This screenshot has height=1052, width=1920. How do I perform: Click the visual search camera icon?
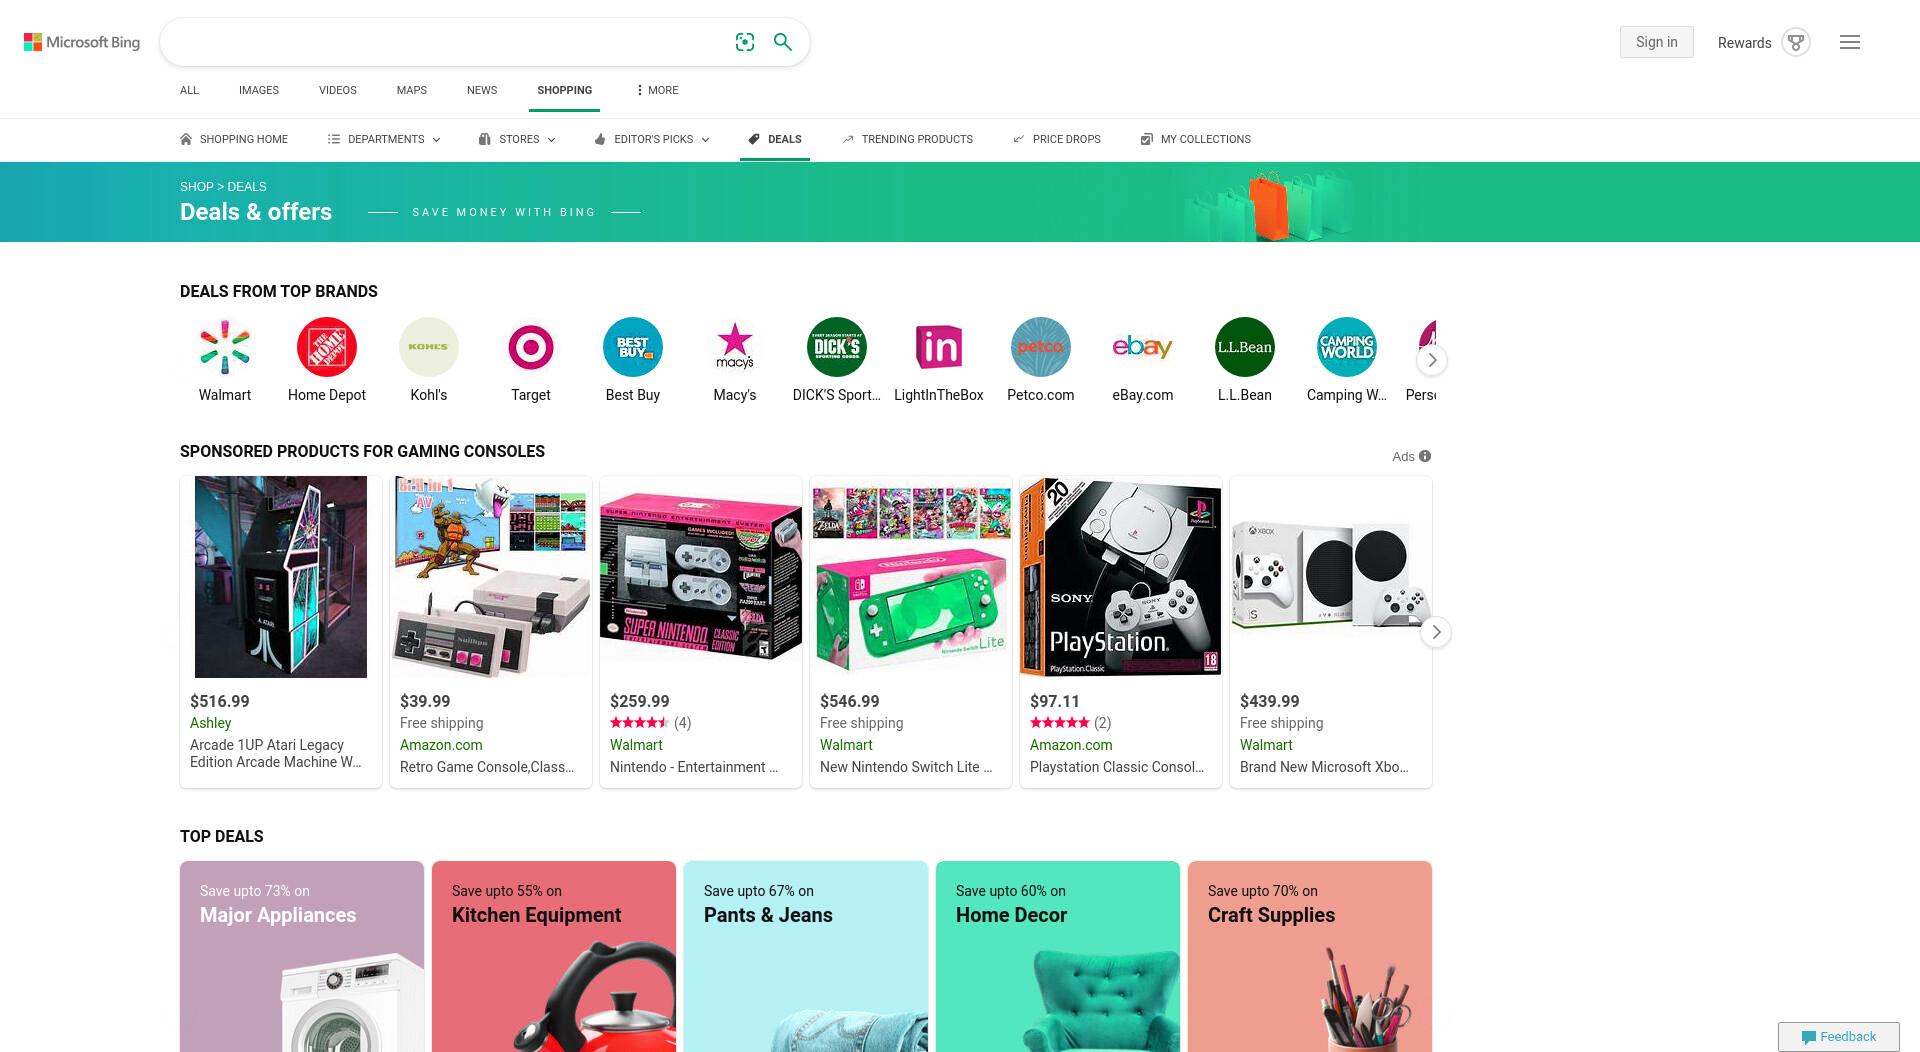[744, 42]
